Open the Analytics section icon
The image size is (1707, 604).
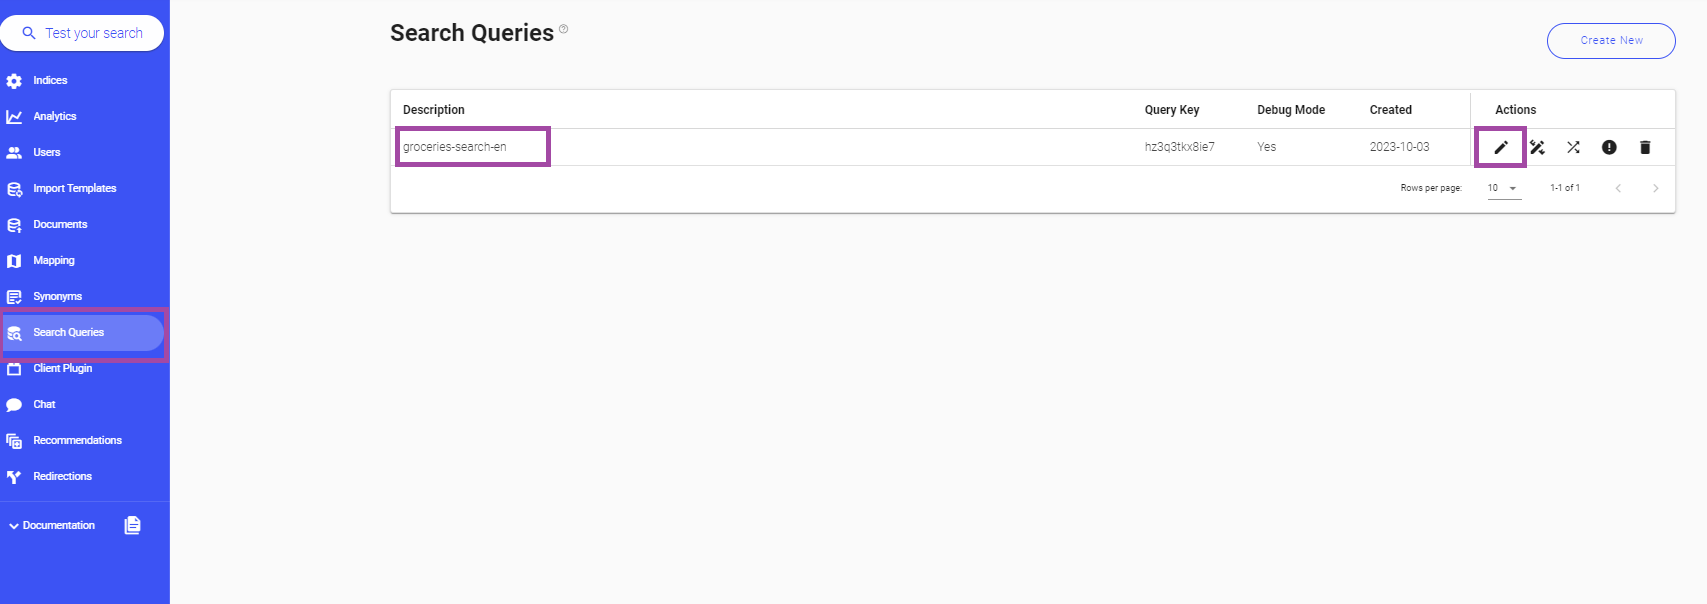[14, 116]
